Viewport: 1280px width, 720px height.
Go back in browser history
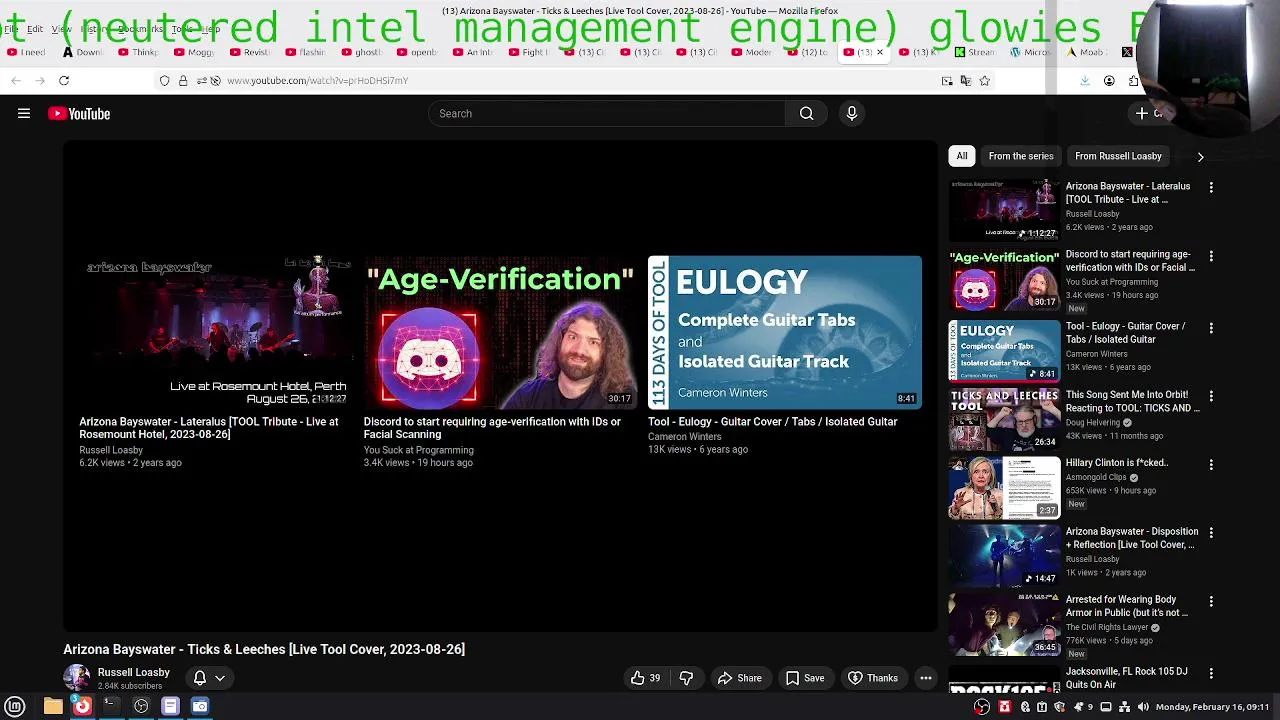tap(16, 81)
